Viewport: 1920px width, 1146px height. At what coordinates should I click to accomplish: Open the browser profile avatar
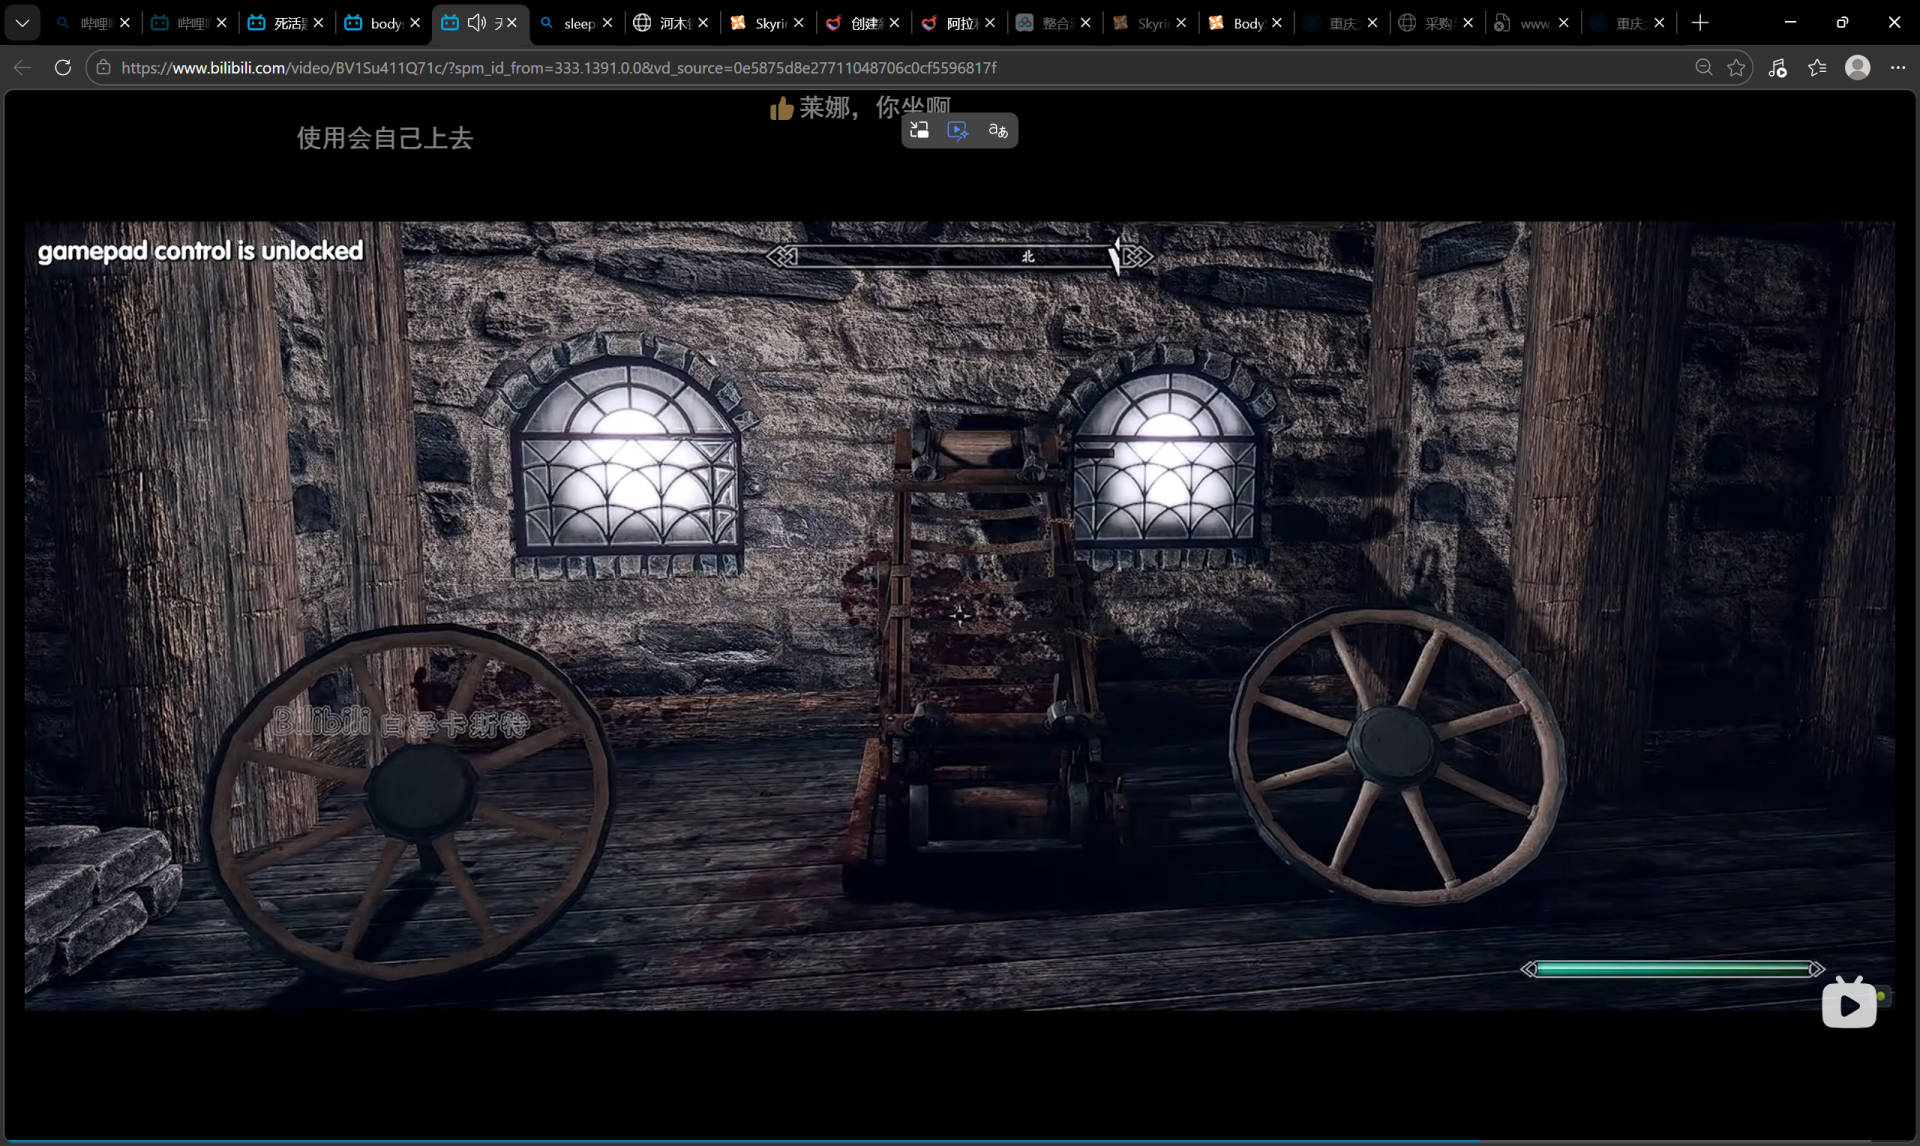[1857, 68]
